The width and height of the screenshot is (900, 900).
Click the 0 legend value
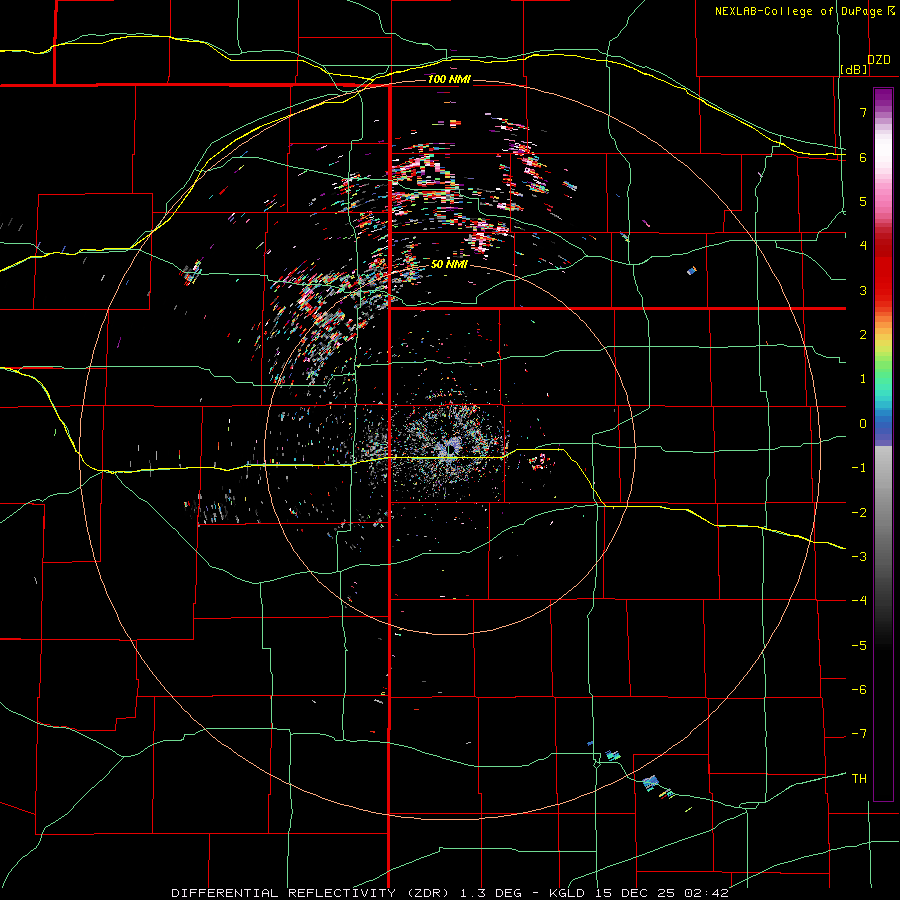(x=863, y=424)
